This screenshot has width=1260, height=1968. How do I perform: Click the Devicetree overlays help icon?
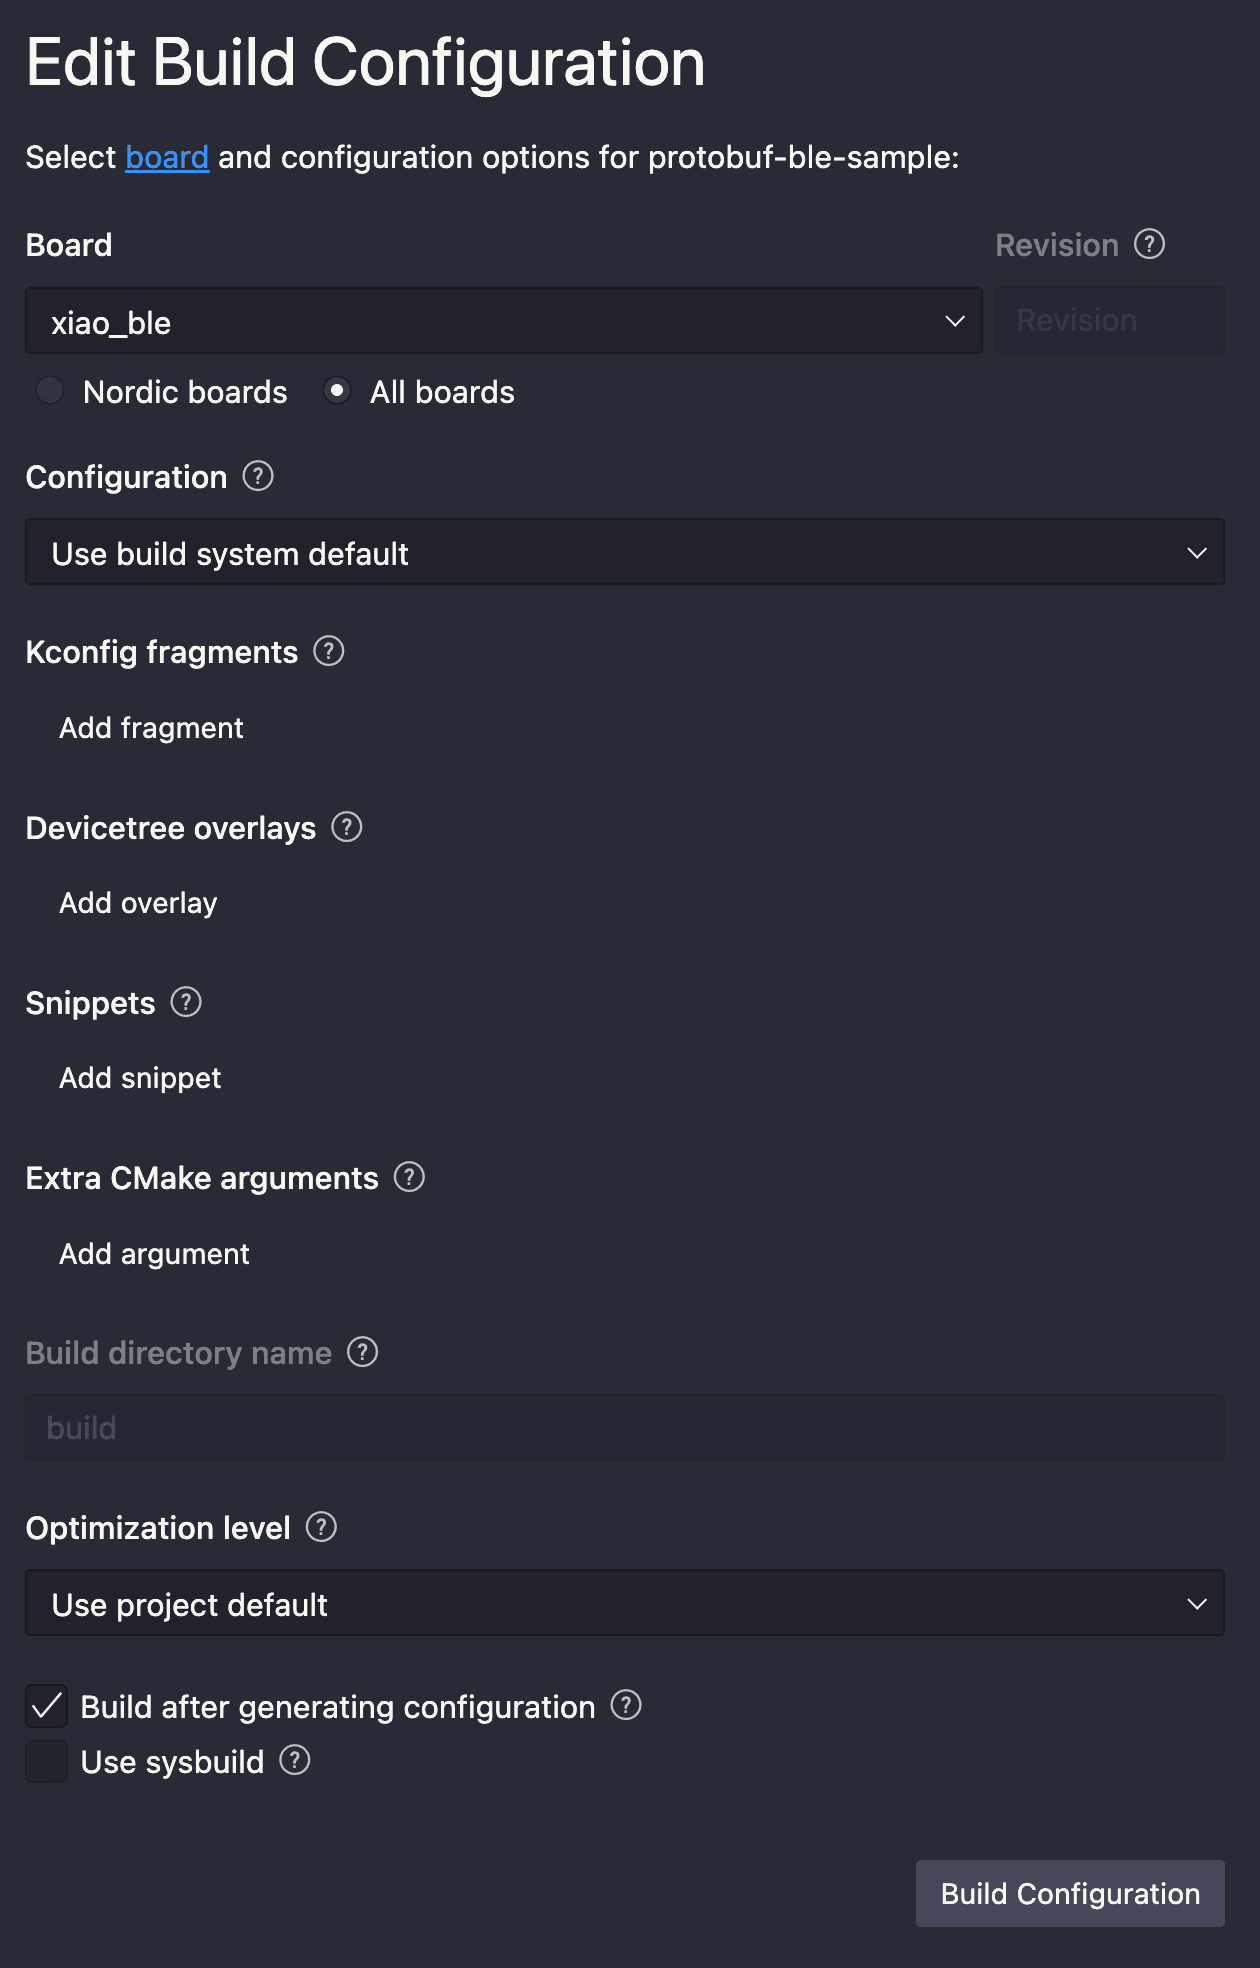(347, 828)
